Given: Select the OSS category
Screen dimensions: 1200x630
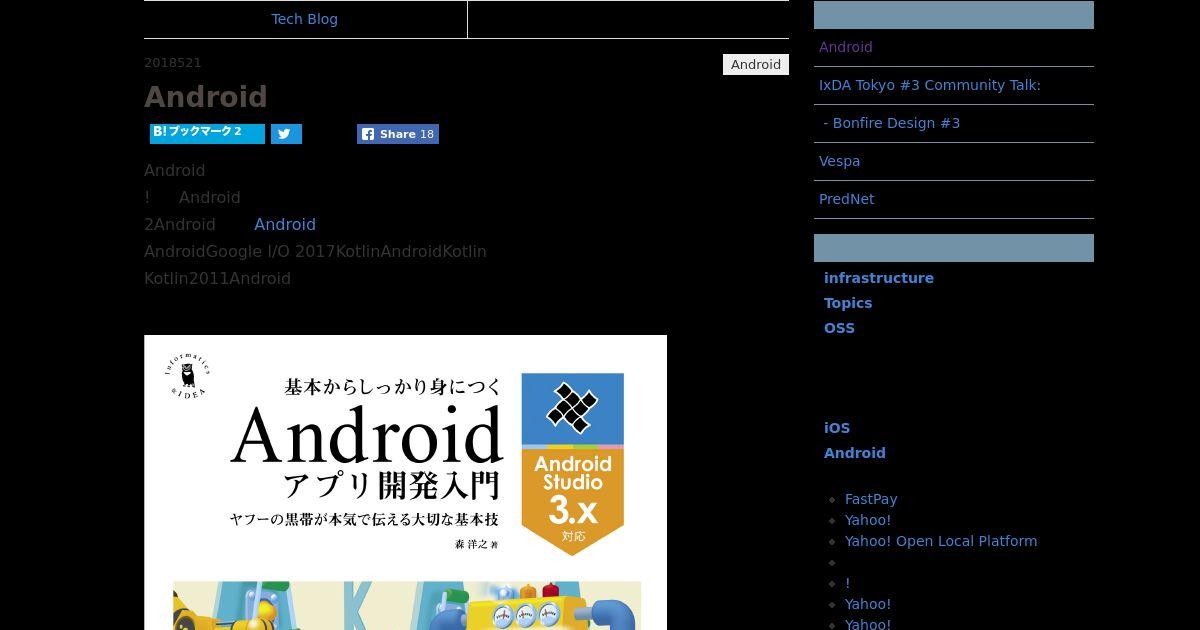Looking at the screenshot, I should point(840,328).
